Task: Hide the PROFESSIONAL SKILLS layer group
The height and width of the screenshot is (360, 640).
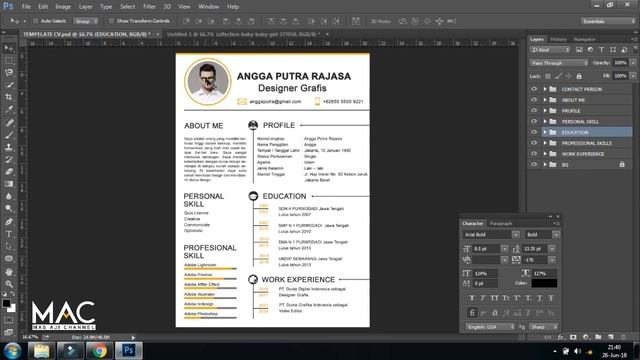Action: [534, 143]
